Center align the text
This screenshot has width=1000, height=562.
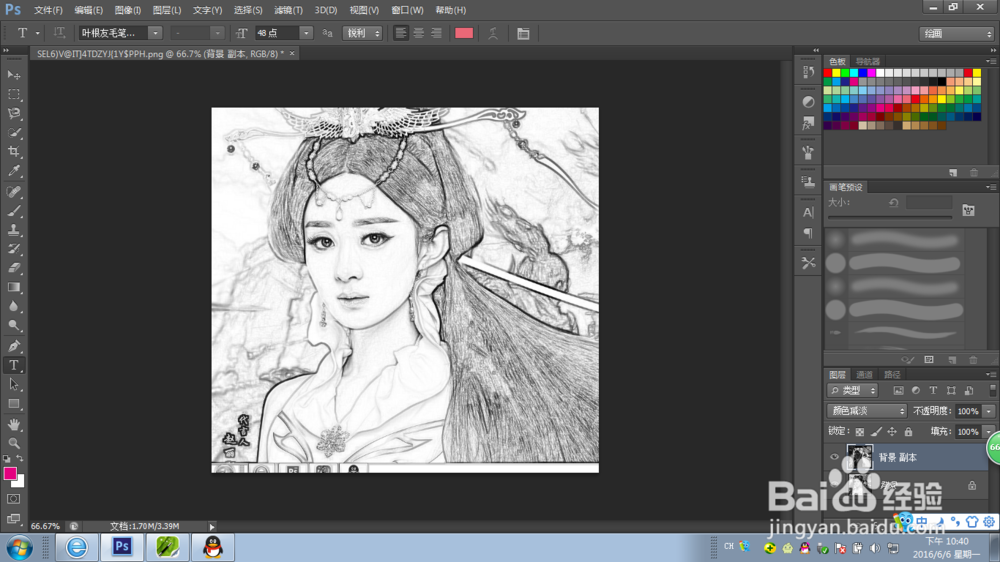418,33
